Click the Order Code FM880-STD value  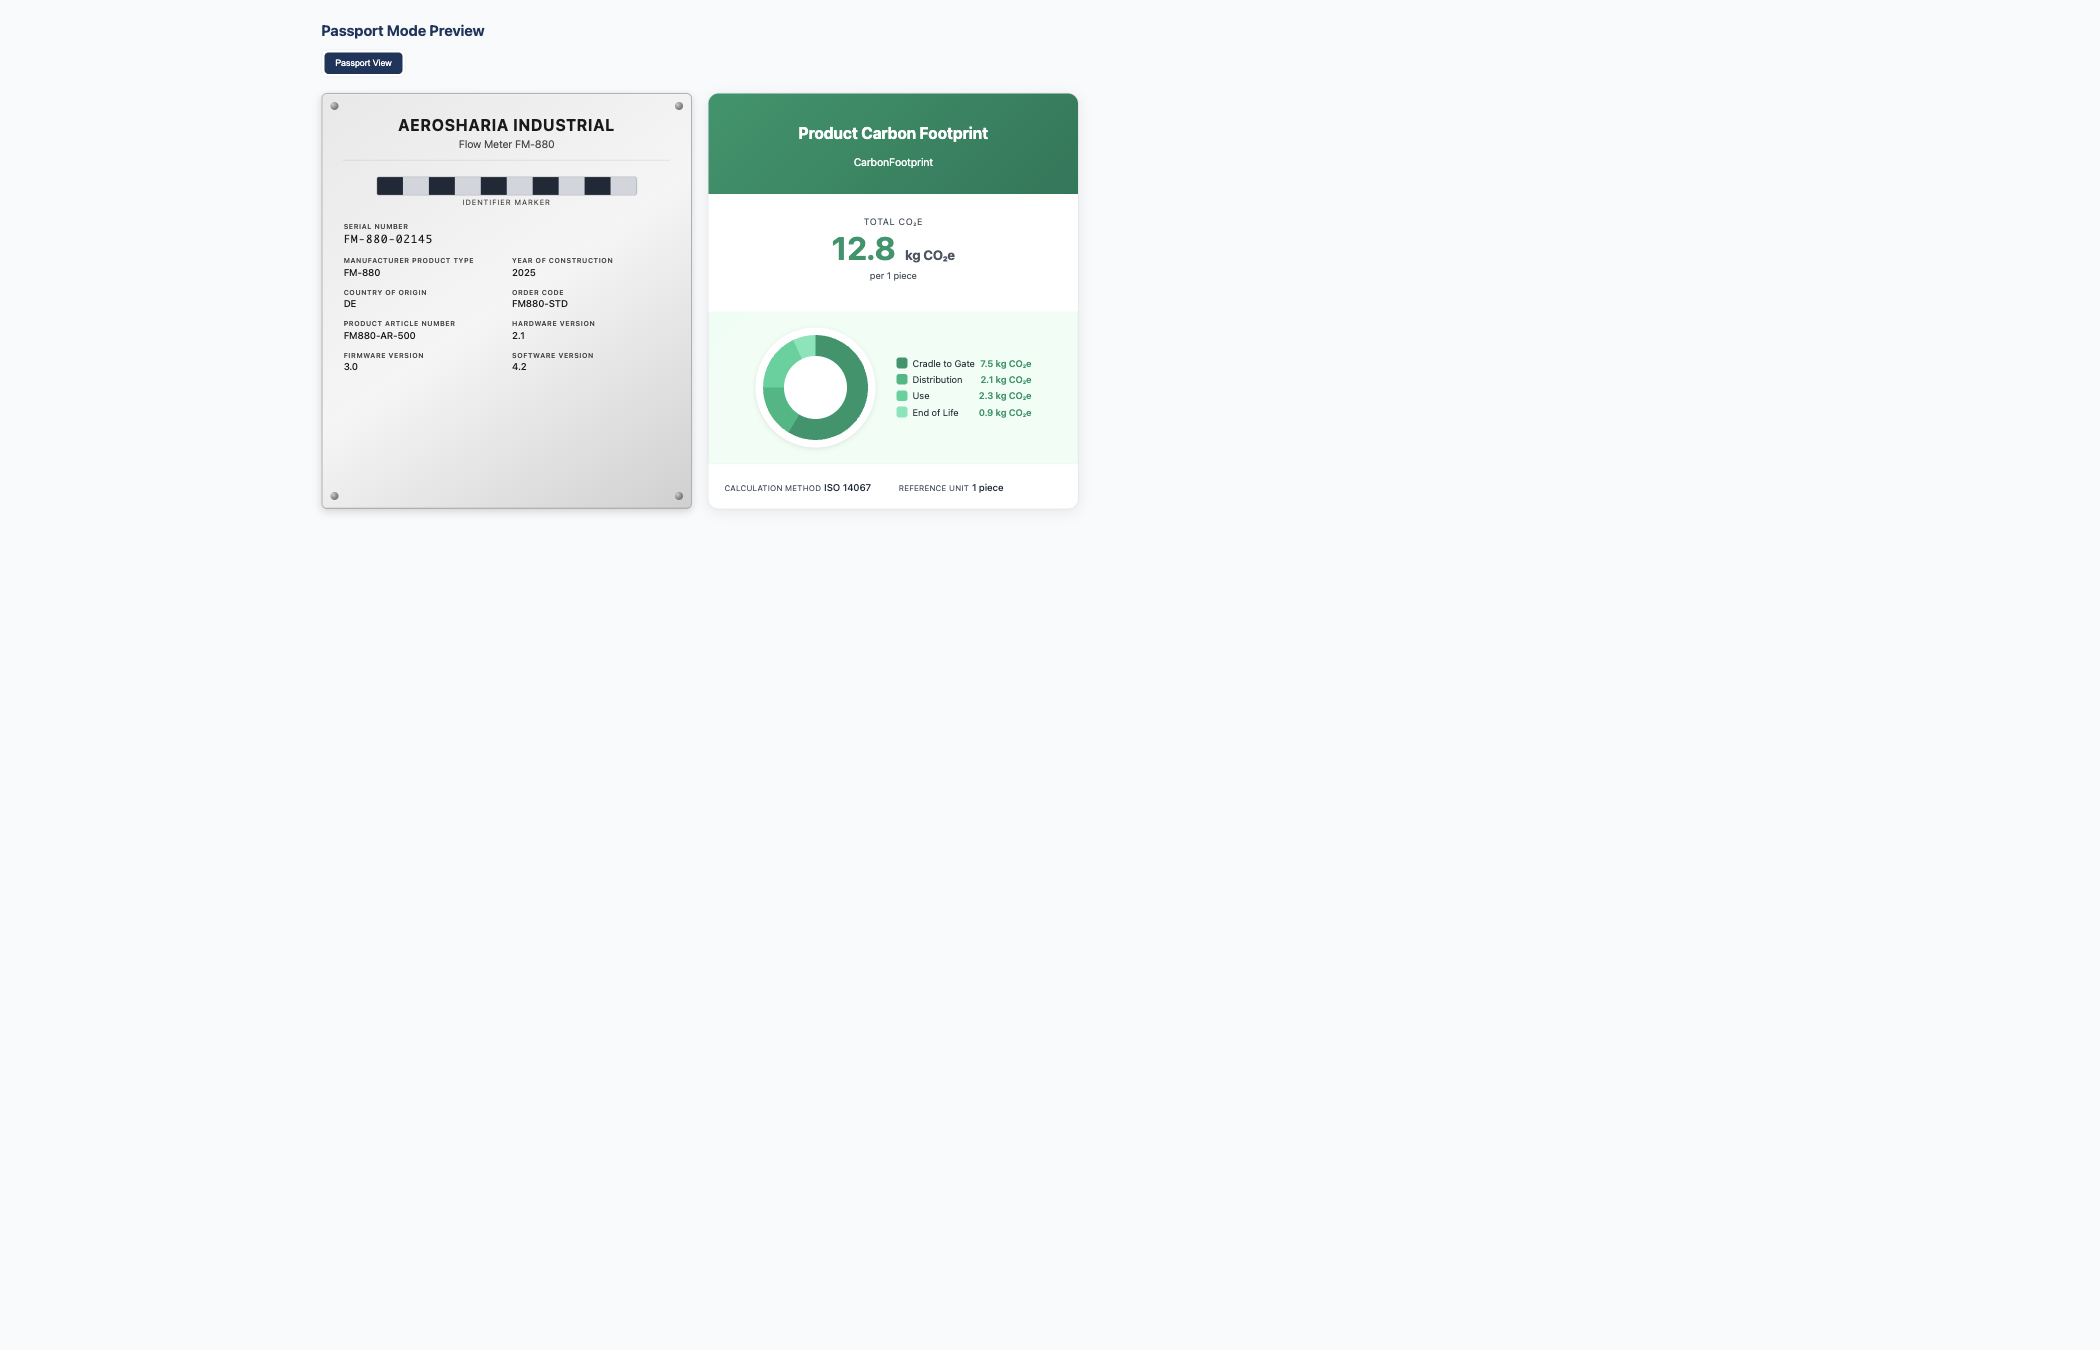click(538, 303)
